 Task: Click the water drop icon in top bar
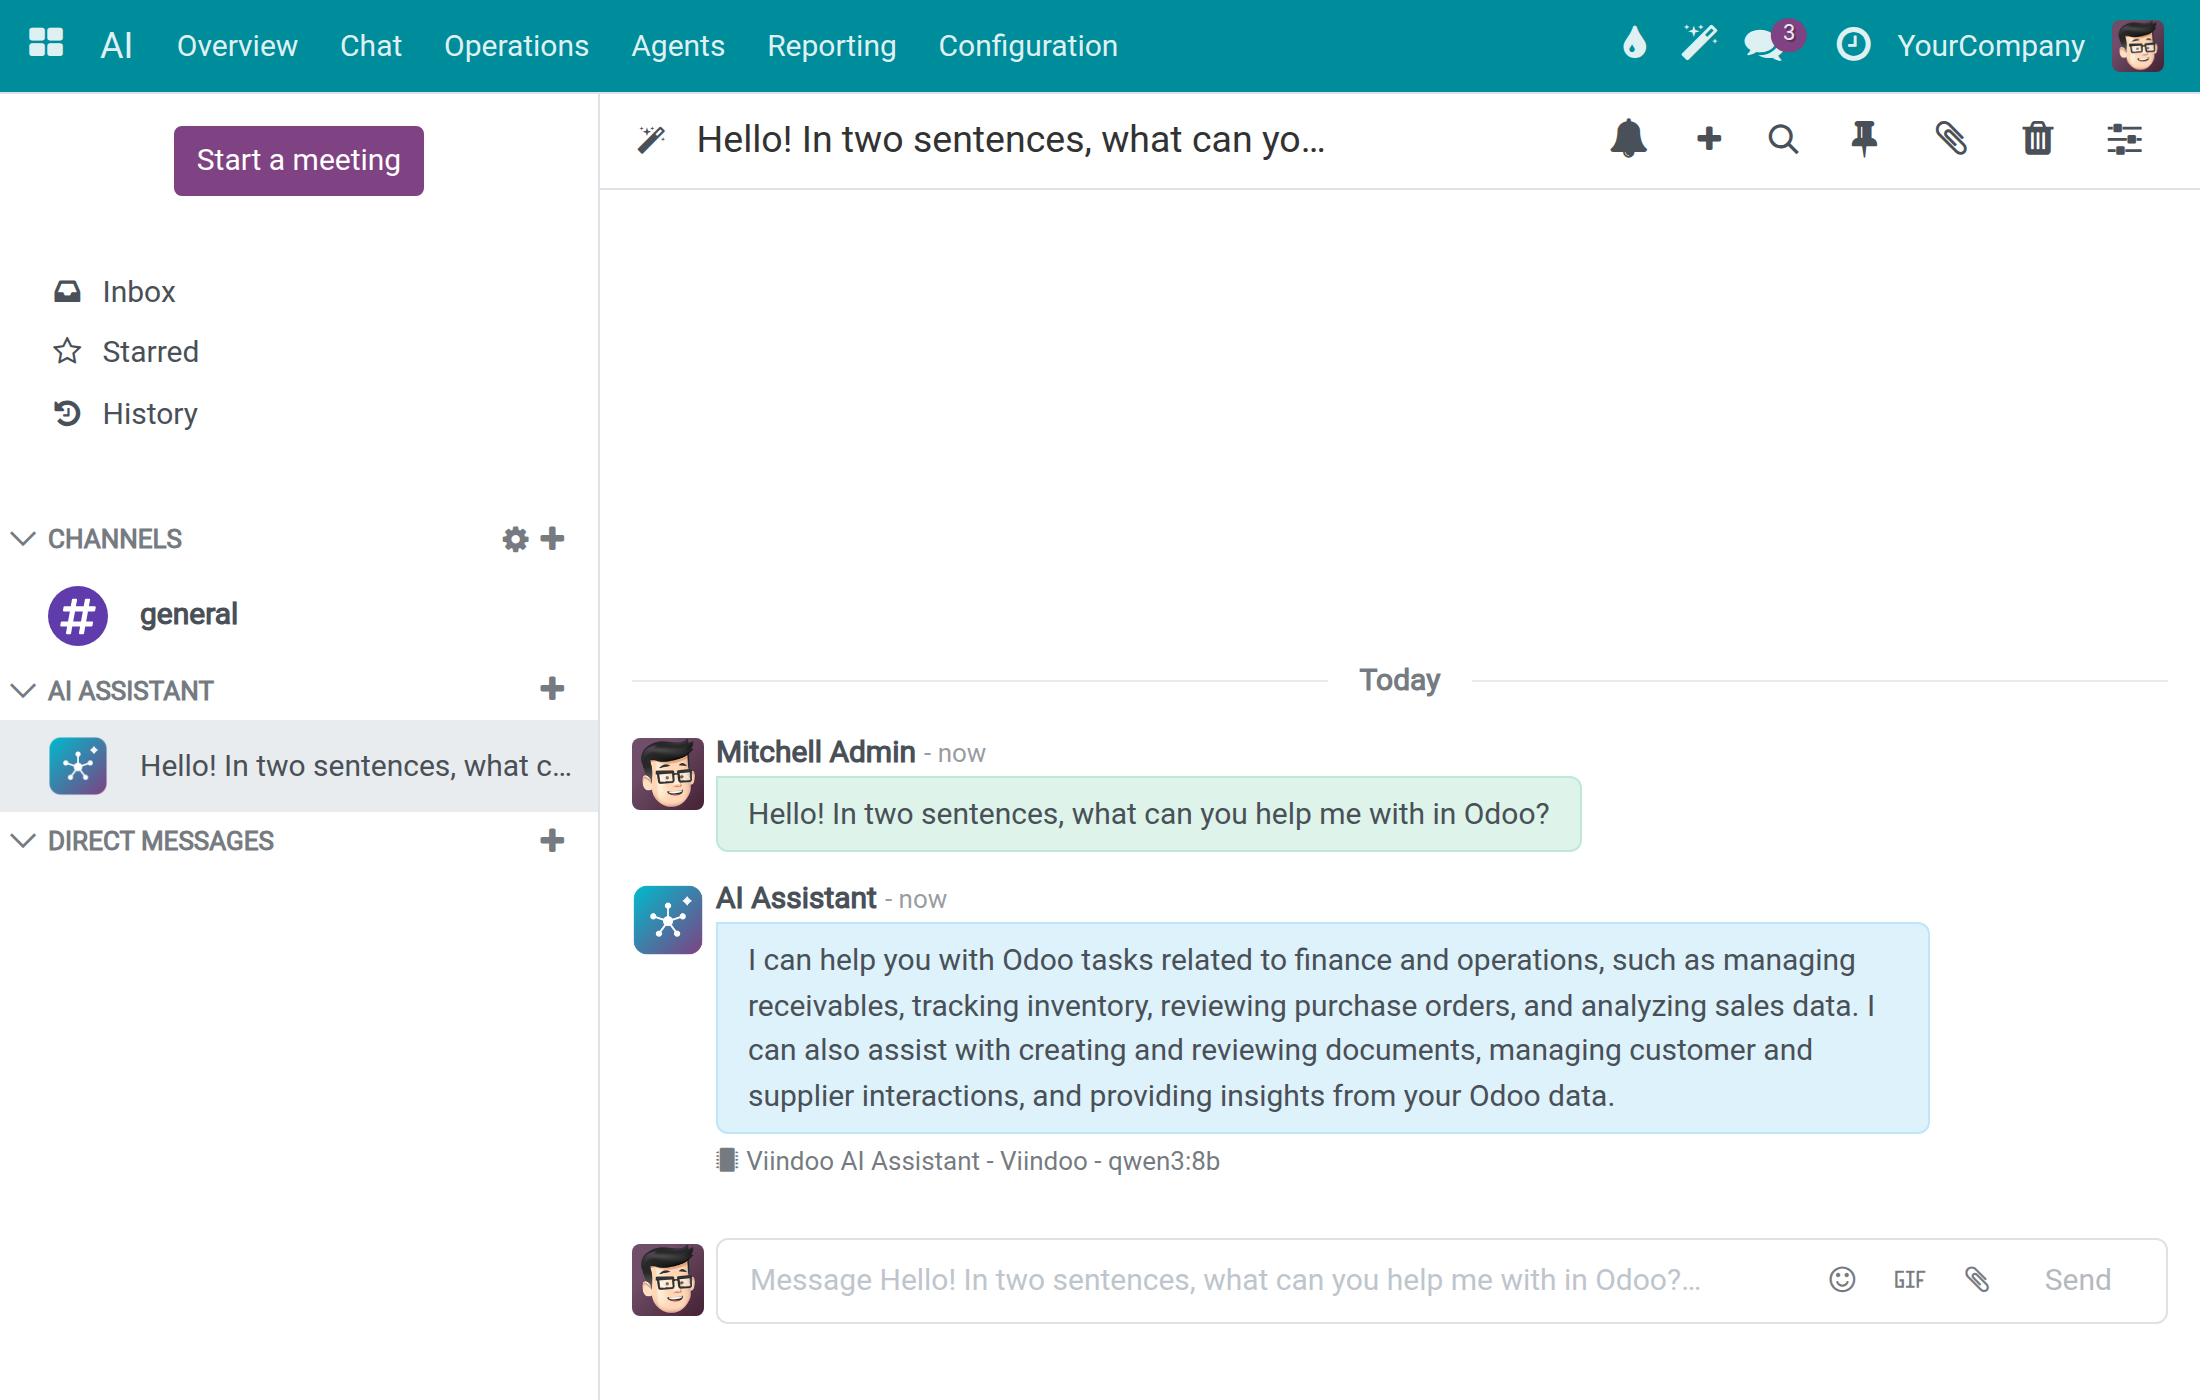pos(1634,44)
